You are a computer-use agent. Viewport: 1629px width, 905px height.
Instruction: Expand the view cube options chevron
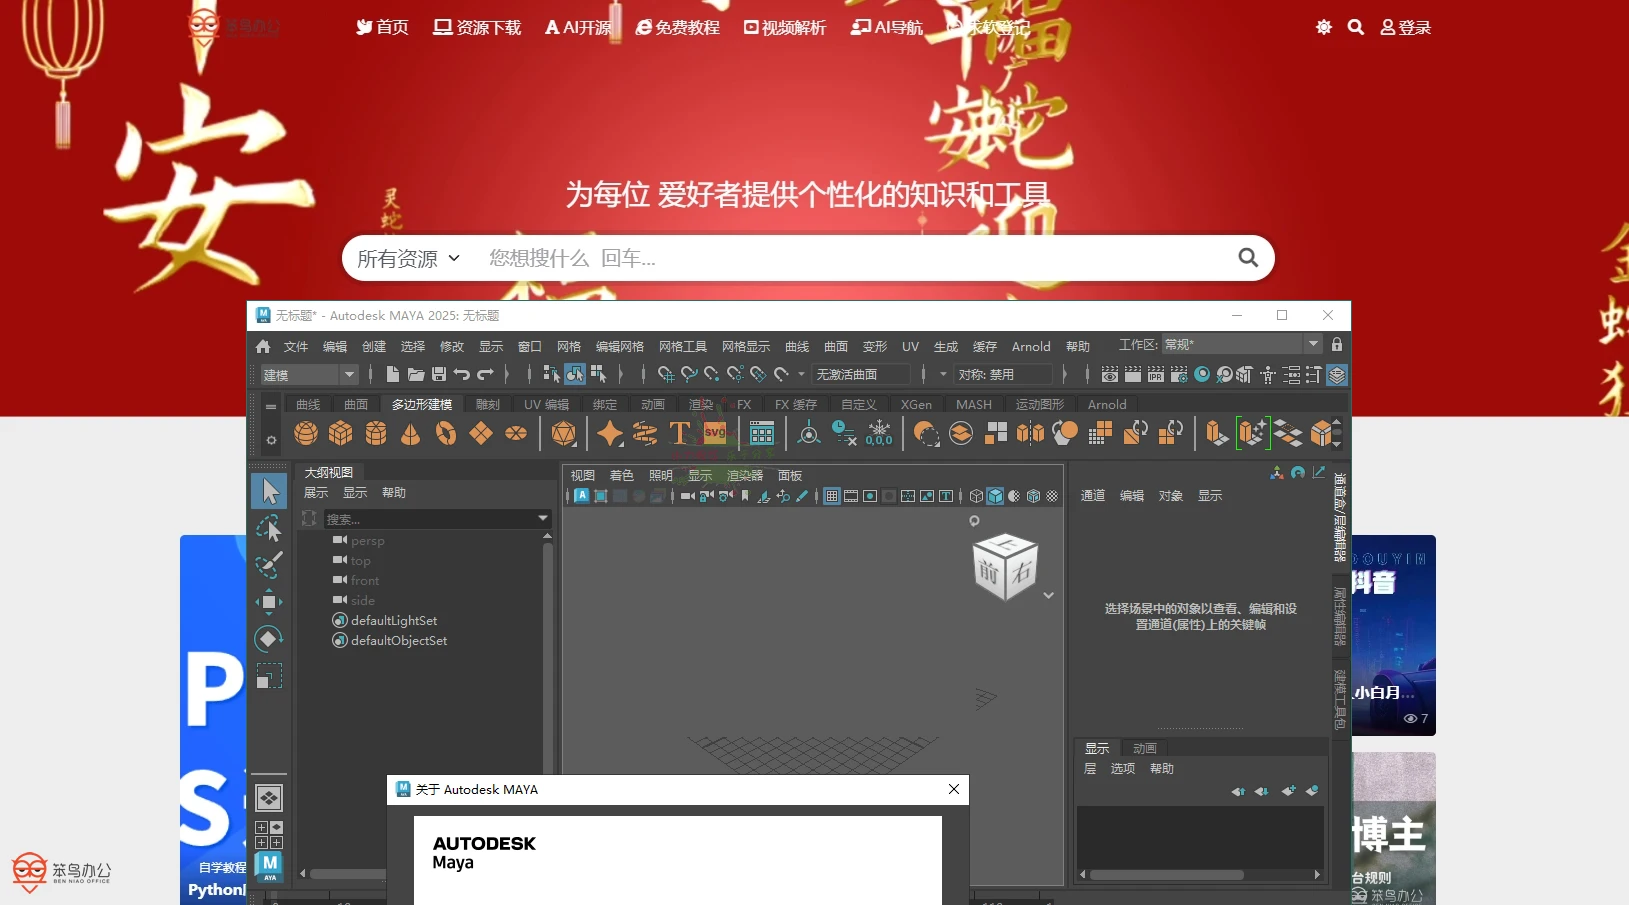point(1048,595)
